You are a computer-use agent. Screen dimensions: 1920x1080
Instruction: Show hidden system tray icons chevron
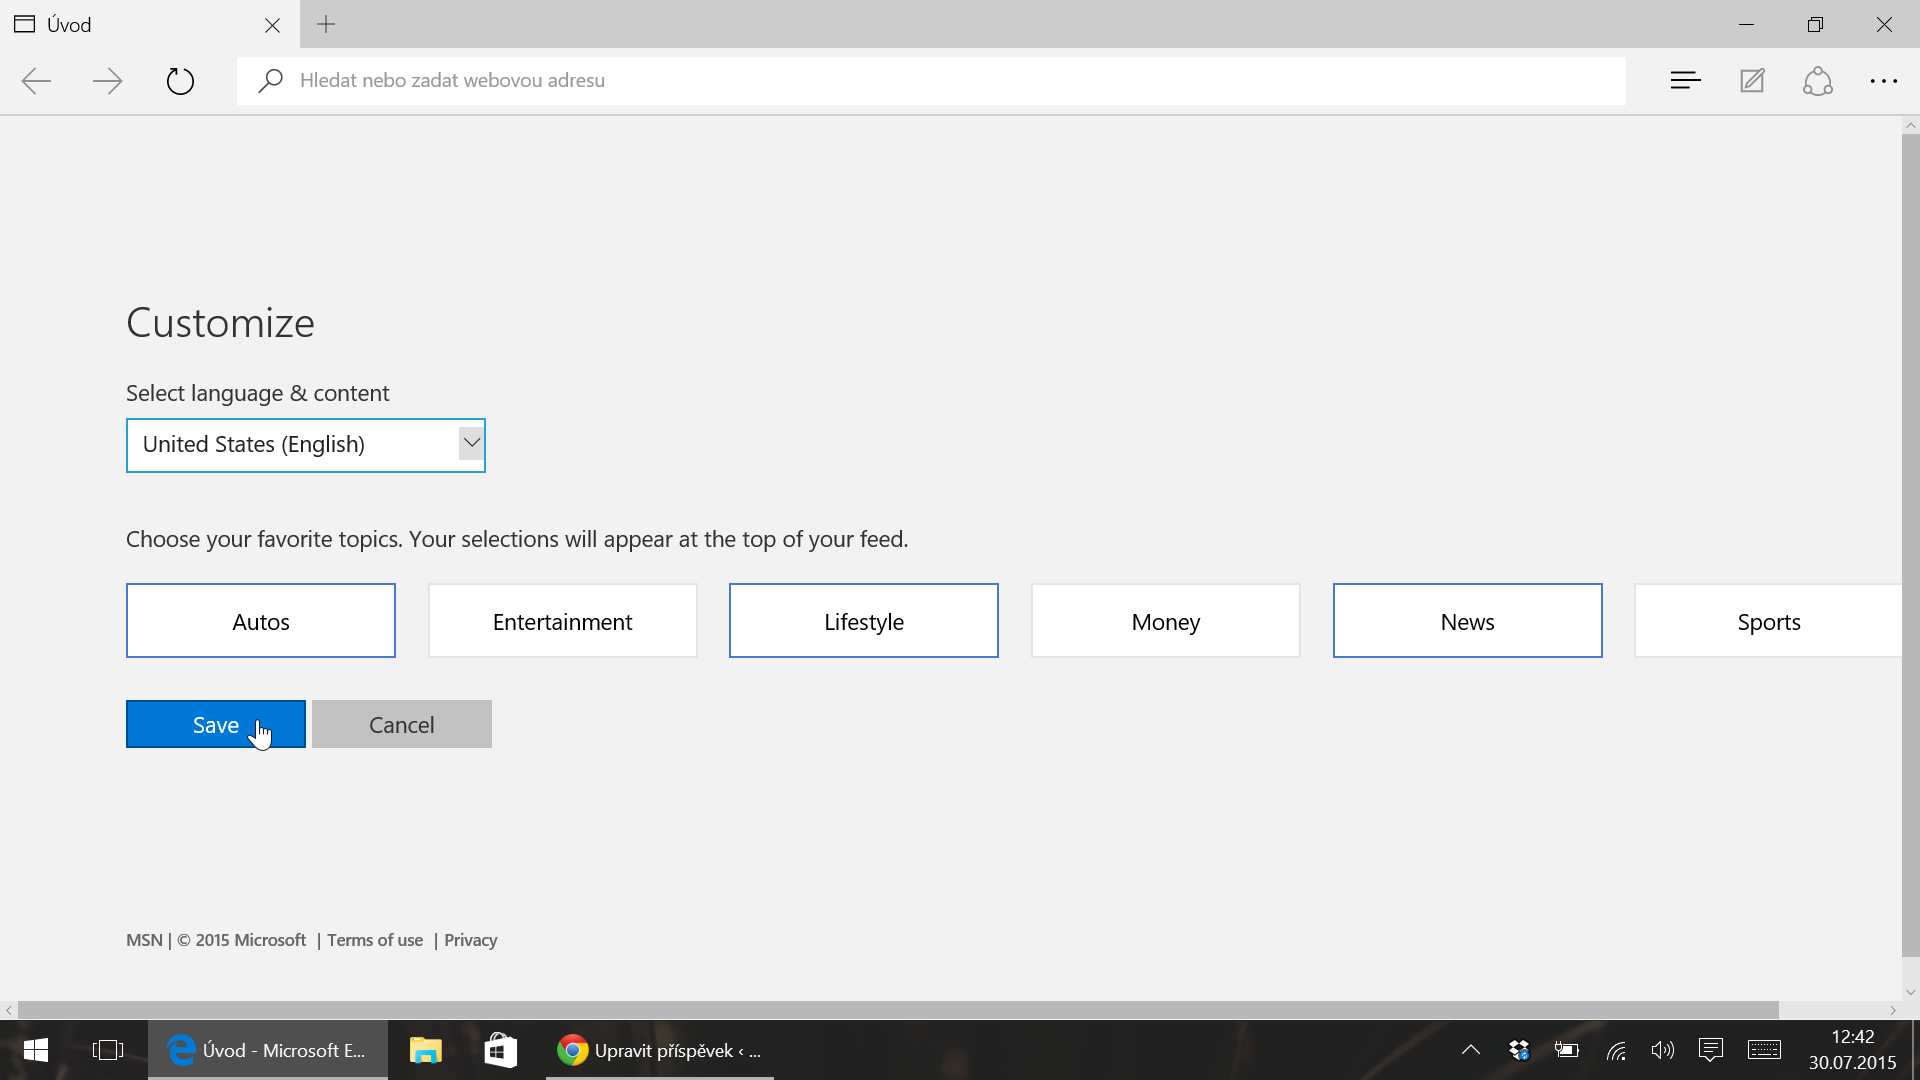pyautogui.click(x=1470, y=1050)
